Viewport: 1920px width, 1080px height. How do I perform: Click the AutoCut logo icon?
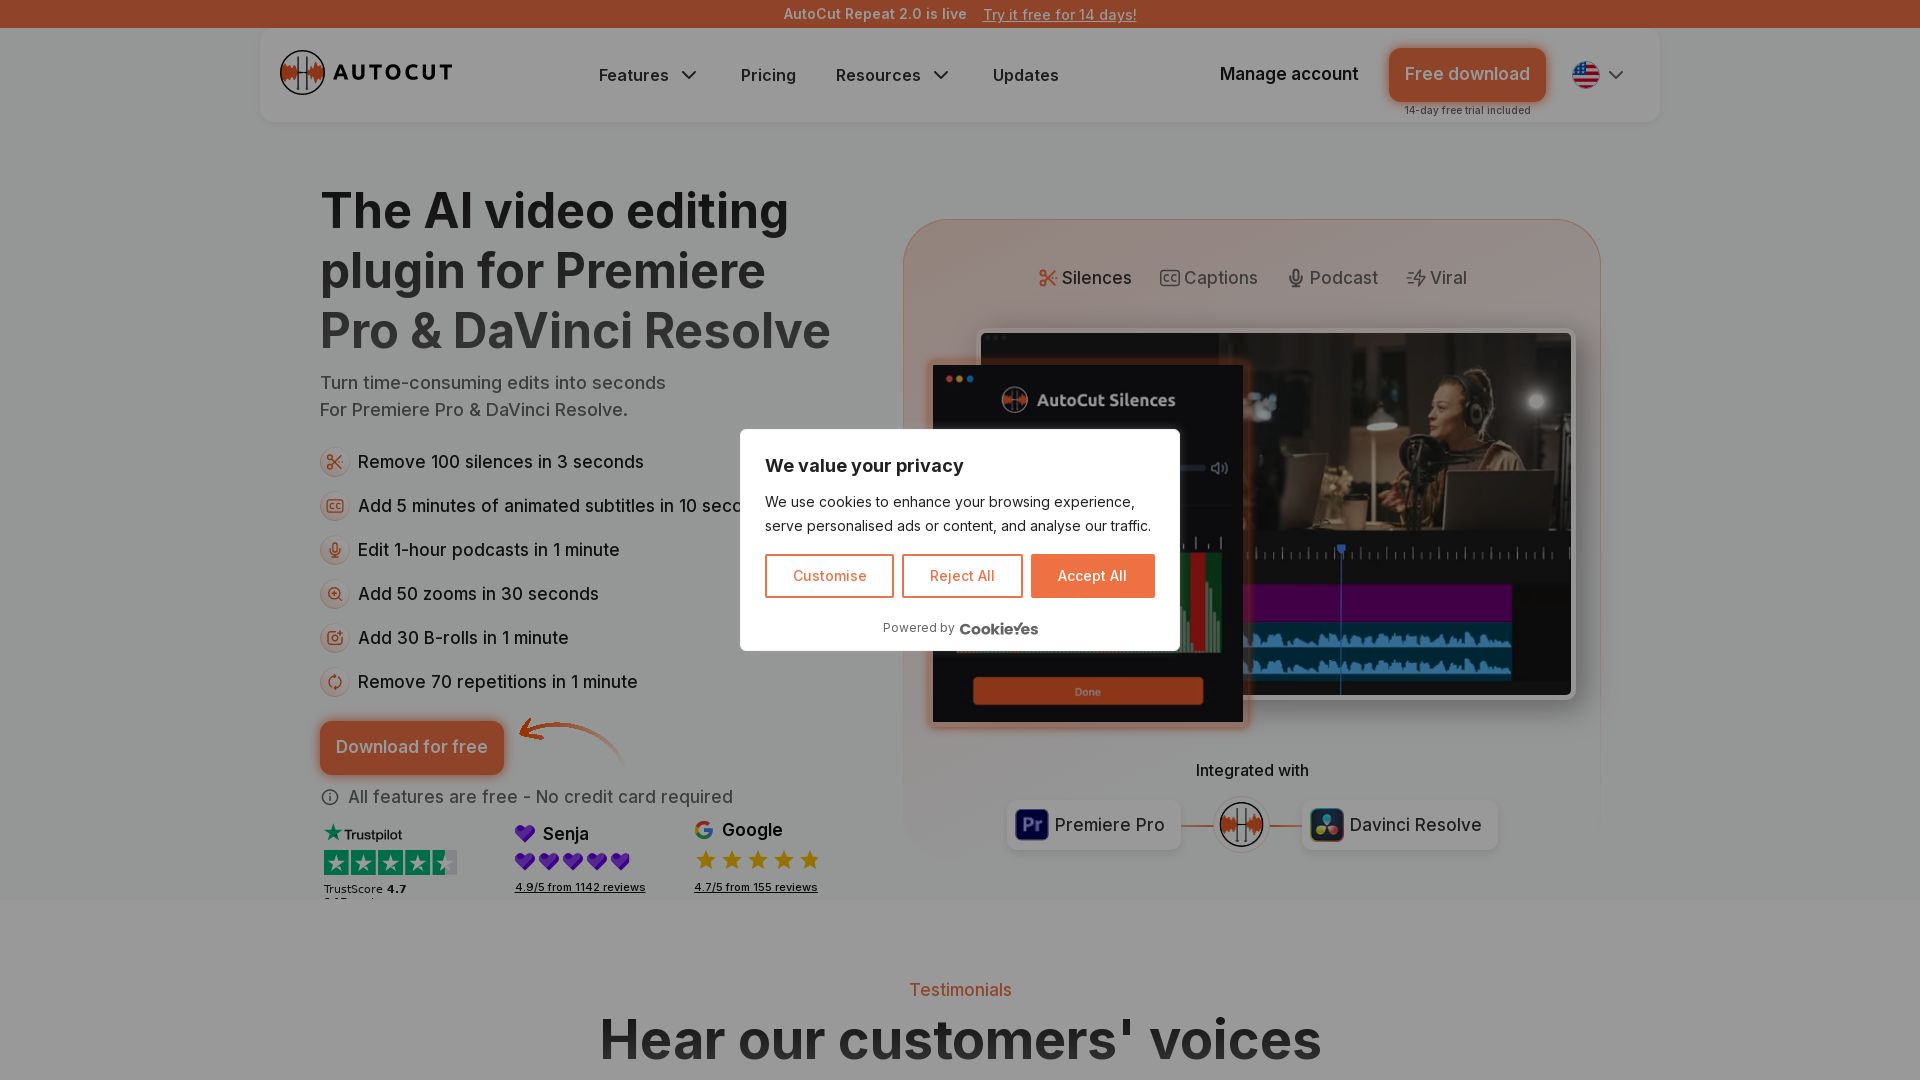click(x=302, y=73)
